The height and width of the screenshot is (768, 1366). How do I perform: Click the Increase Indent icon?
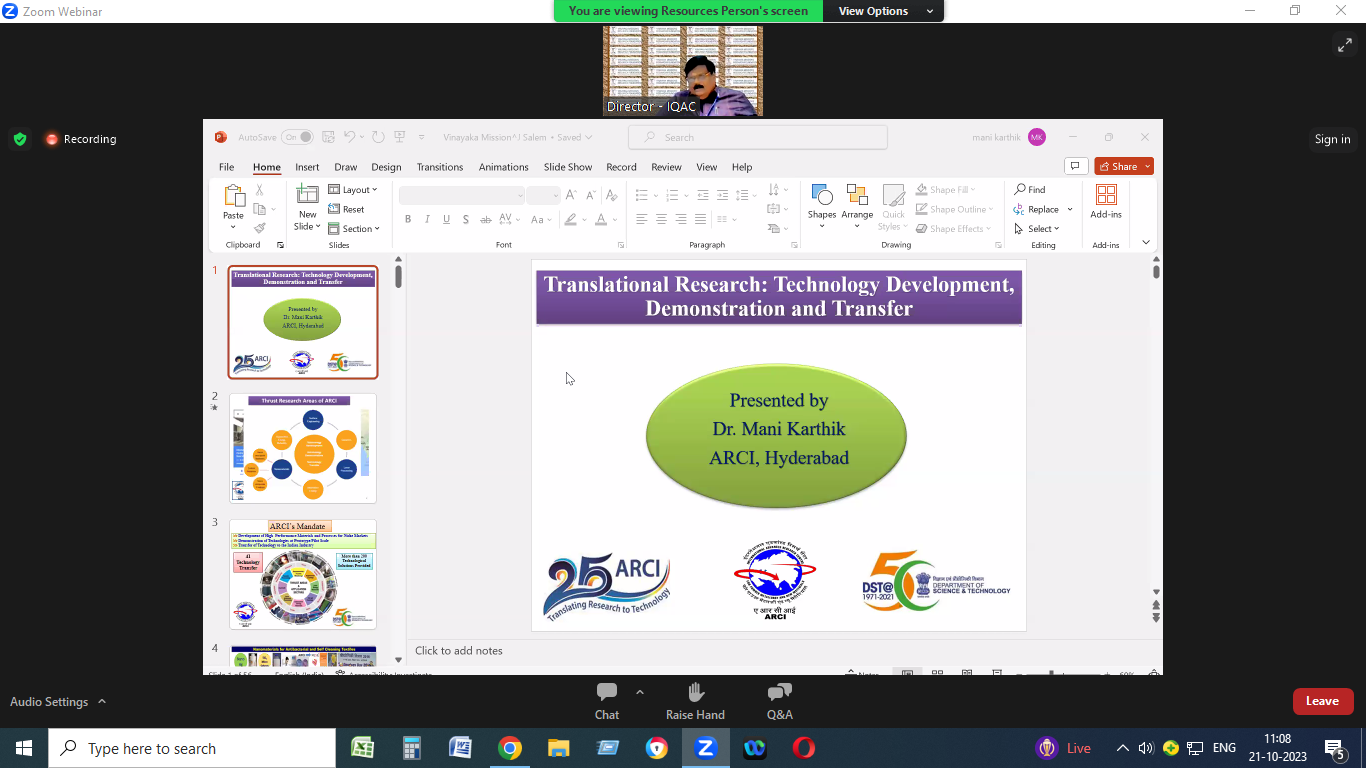[722, 194]
